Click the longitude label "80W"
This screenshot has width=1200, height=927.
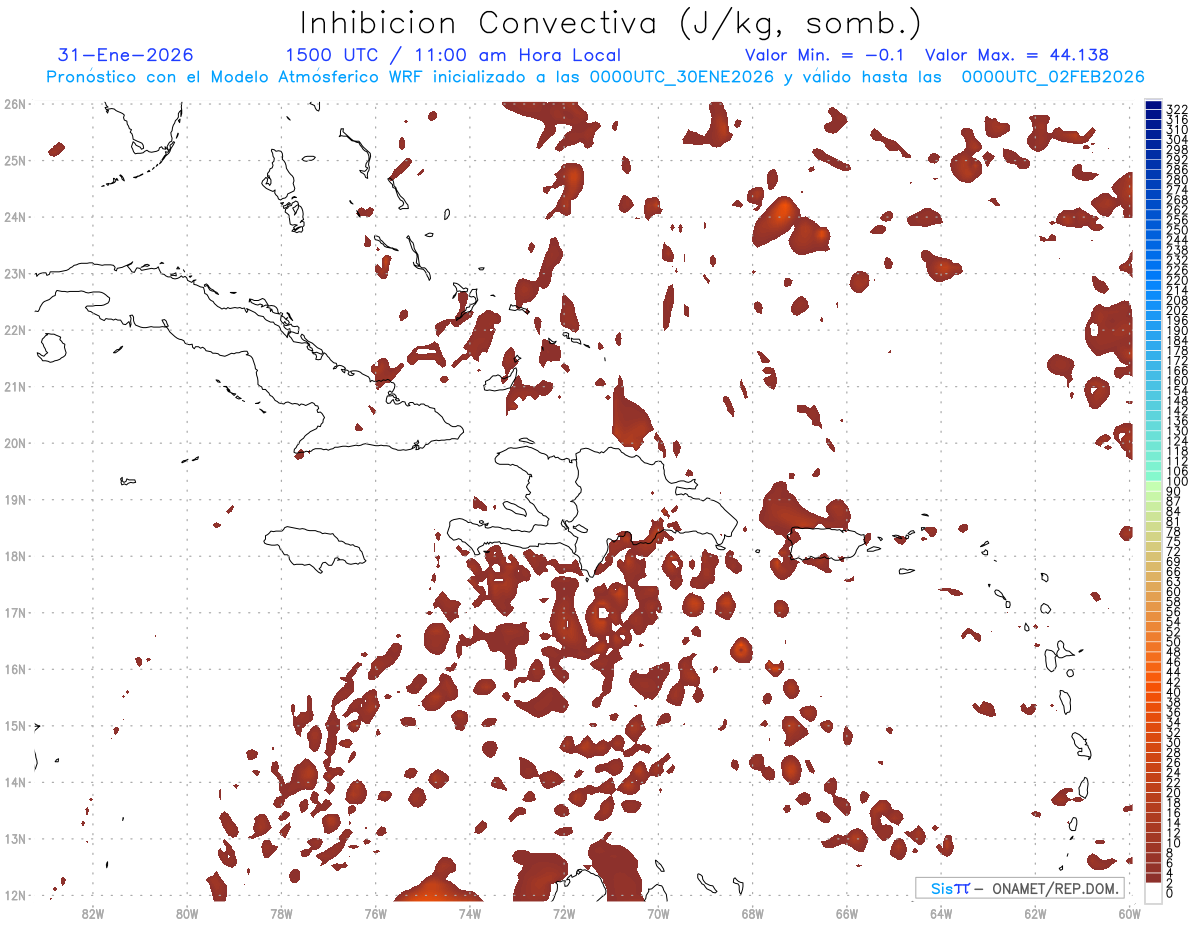(x=187, y=912)
